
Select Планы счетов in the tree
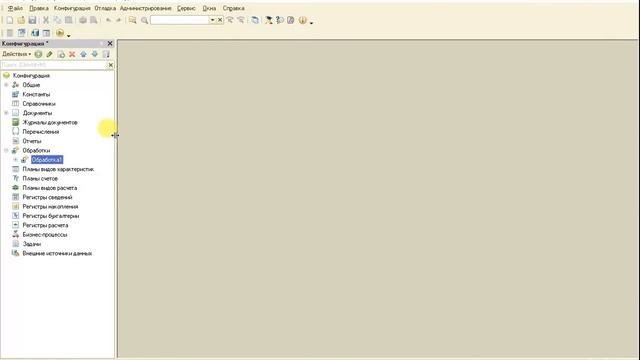(x=40, y=178)
